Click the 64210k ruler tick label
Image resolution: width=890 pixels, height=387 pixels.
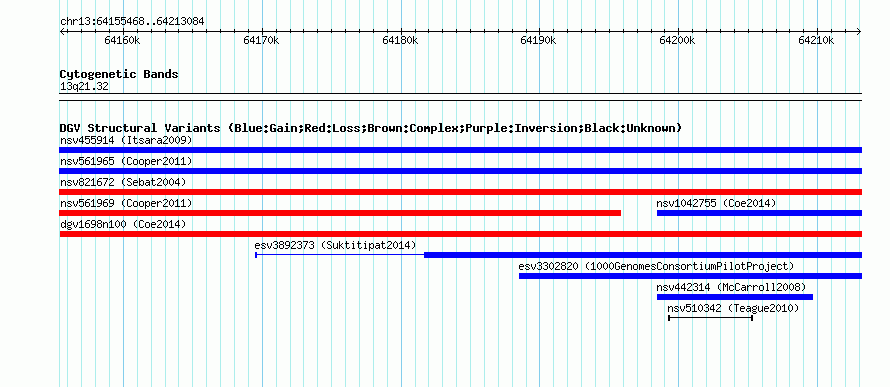pos(816,41)
